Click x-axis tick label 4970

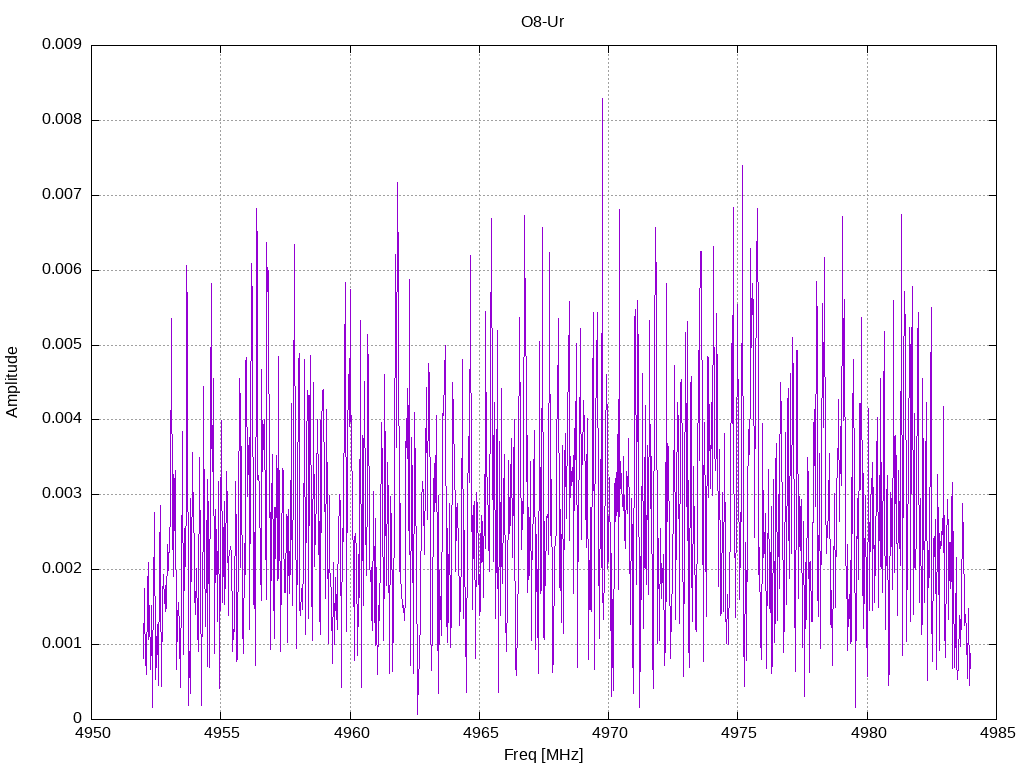coord(609,733)
